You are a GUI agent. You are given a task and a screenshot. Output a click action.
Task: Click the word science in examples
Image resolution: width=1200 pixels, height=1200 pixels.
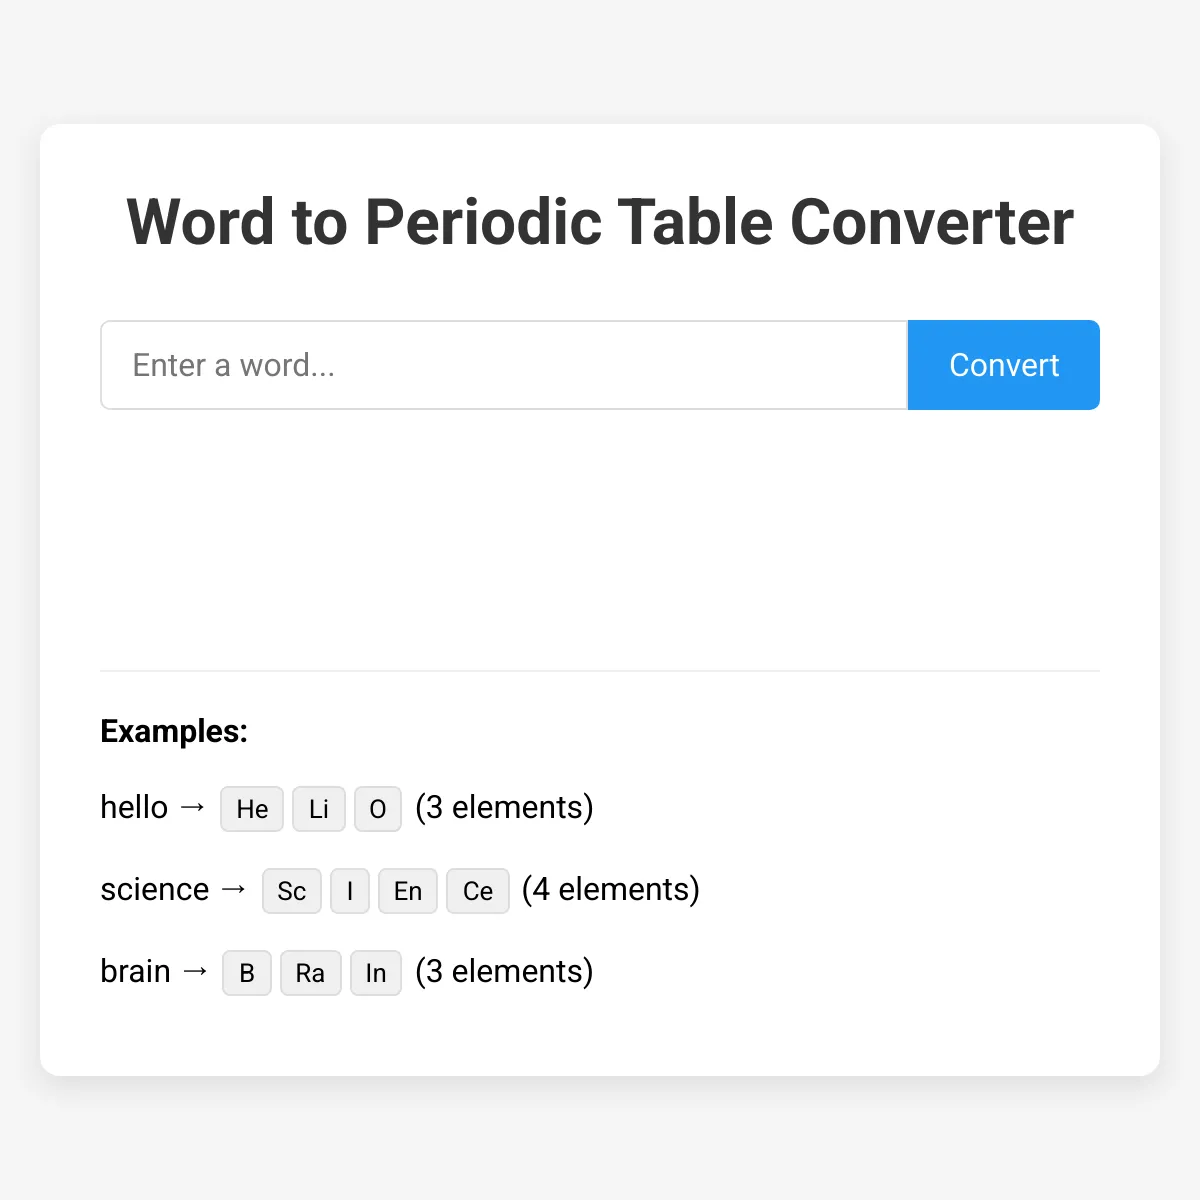point(155,889)
